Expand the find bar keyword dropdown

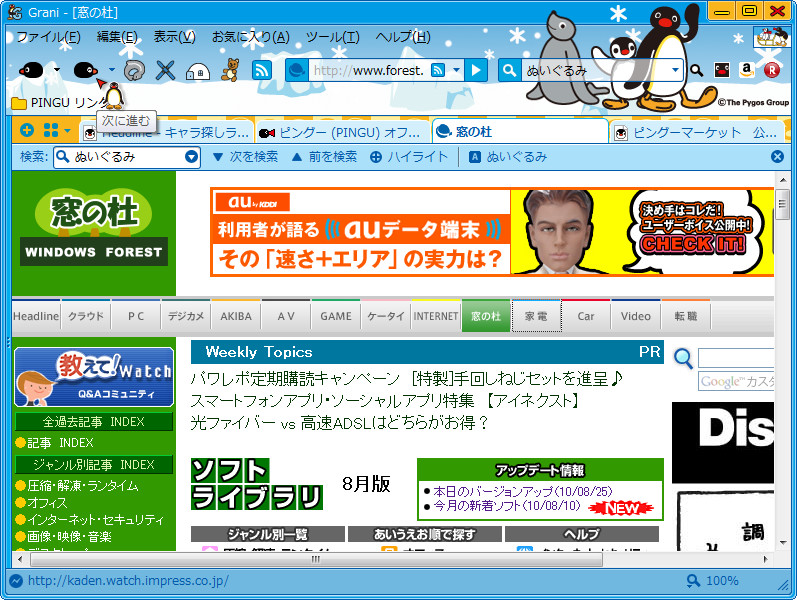[x=191, y=157]
